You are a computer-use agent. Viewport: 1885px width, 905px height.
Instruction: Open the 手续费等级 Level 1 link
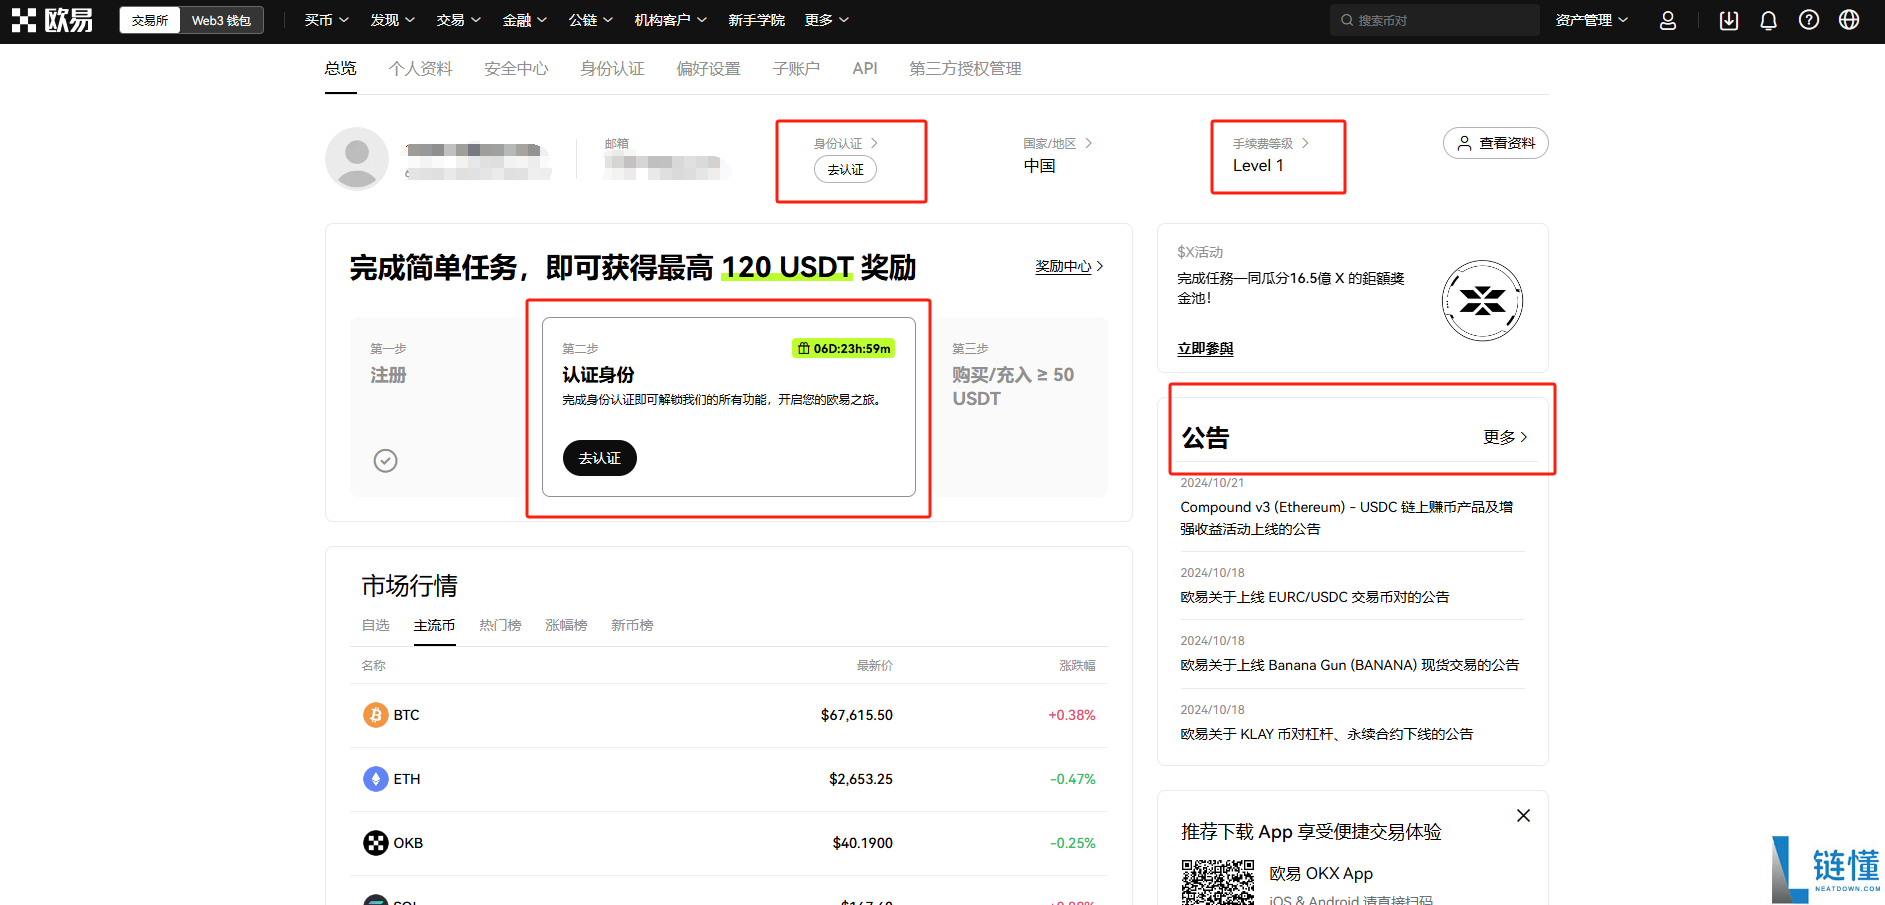(x=1270, y=155)
